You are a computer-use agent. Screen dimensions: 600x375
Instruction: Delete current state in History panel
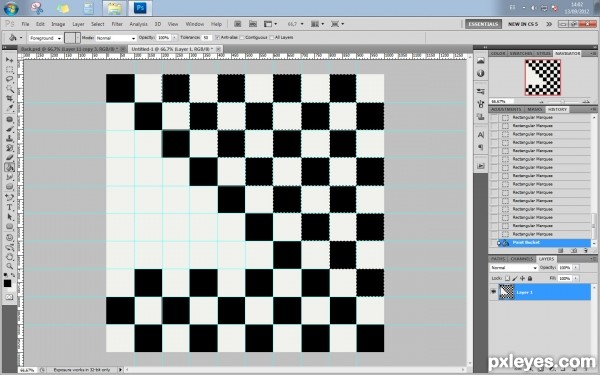(585, 251)
